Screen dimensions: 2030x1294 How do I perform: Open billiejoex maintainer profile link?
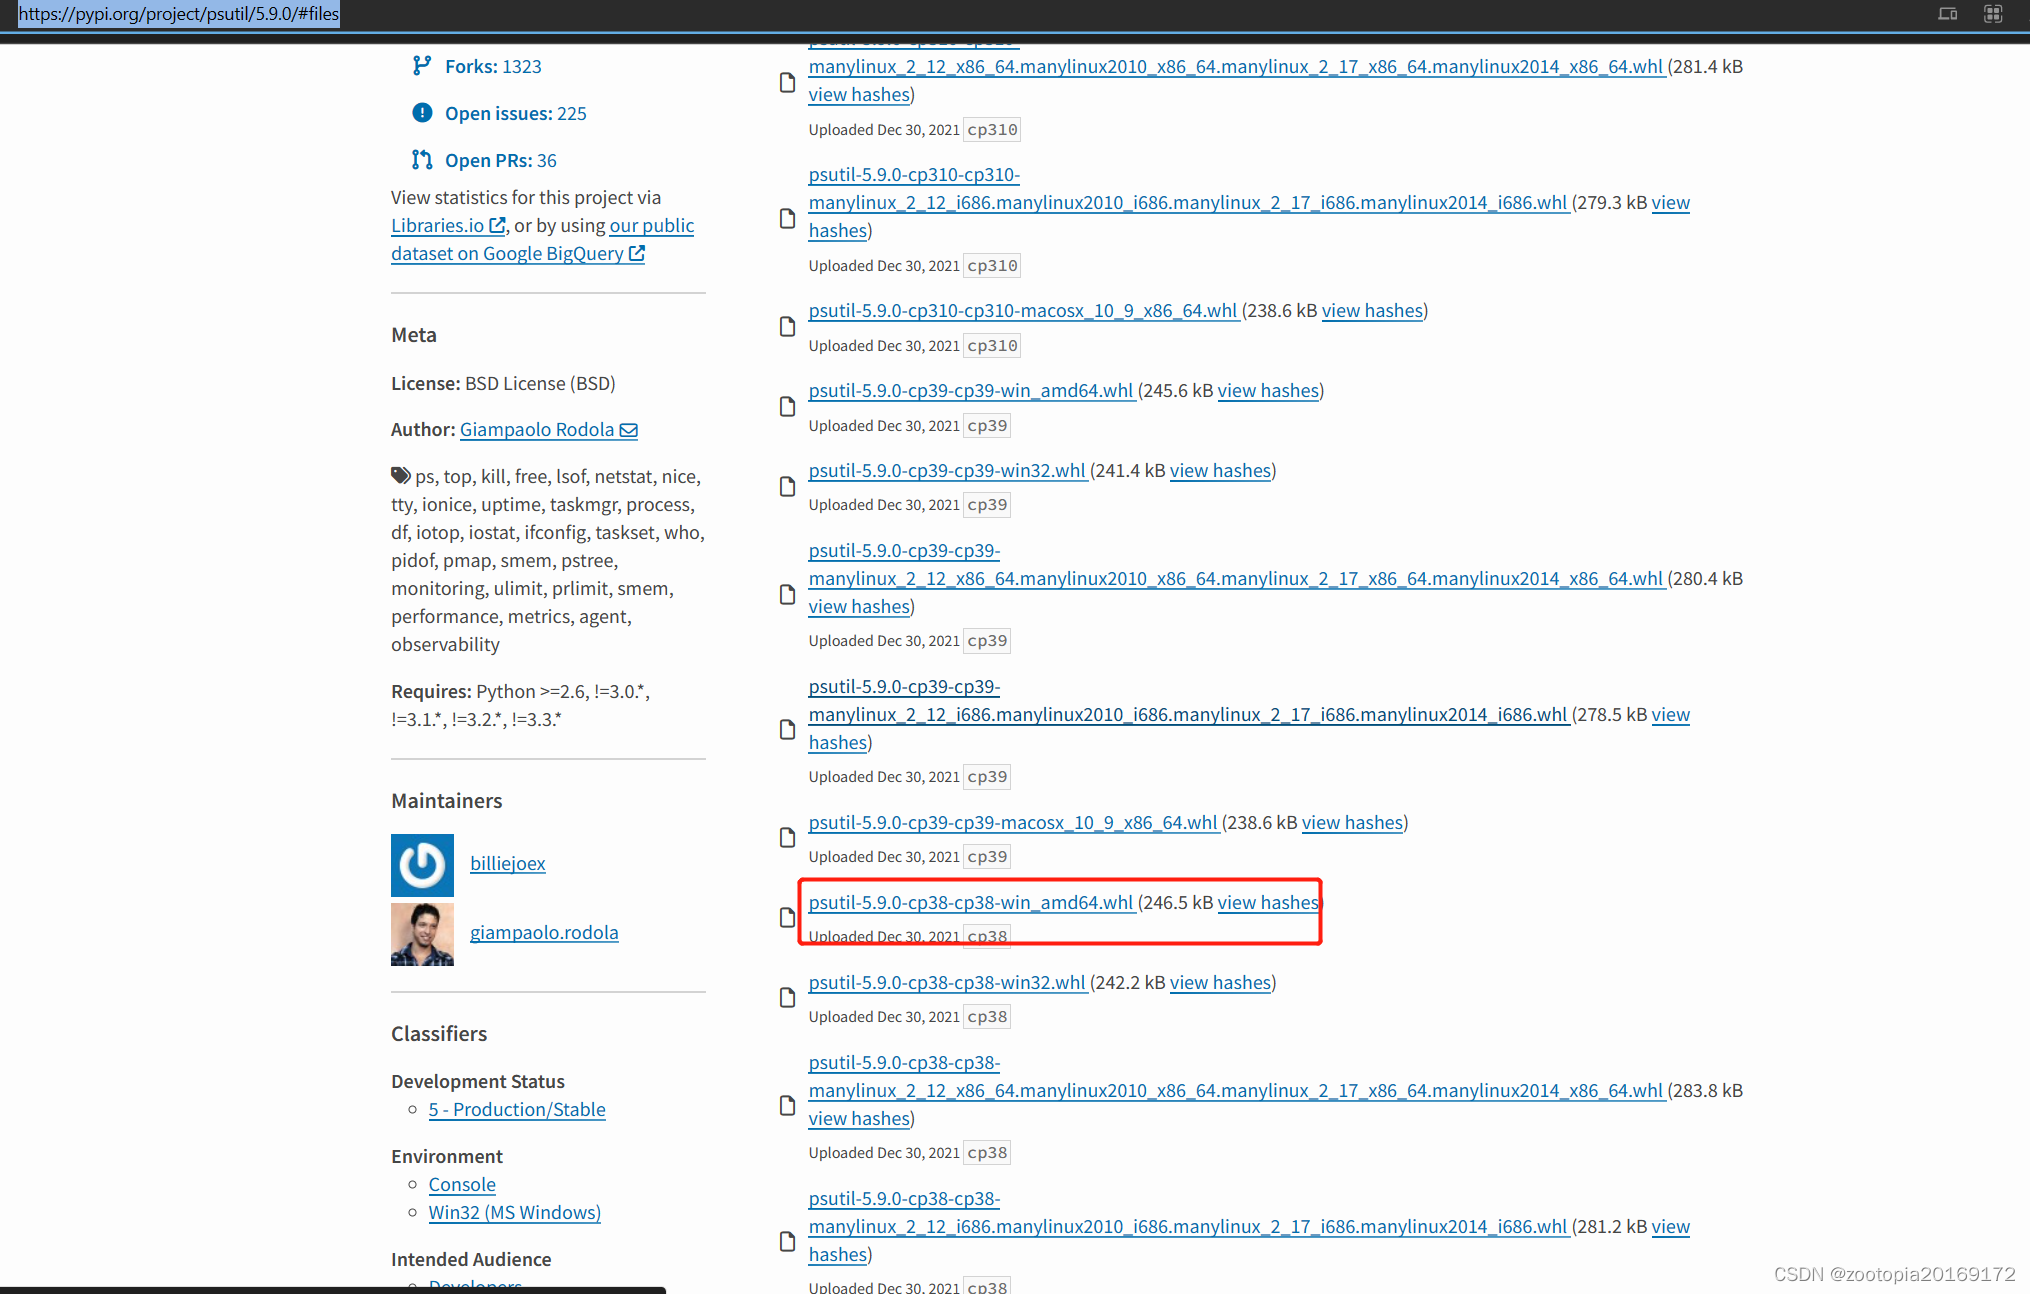pyautogui.click(x=507, y=863)
